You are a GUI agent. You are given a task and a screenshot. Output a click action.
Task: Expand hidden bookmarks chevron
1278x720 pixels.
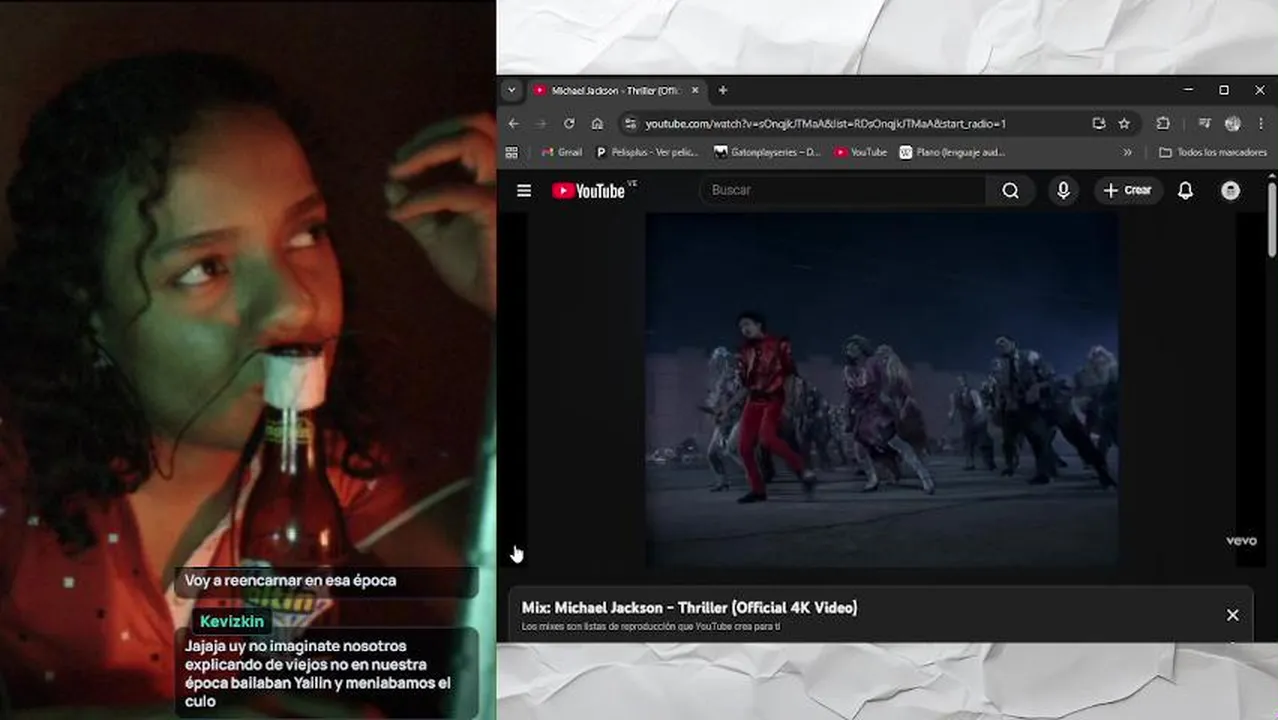[1128, 153]
